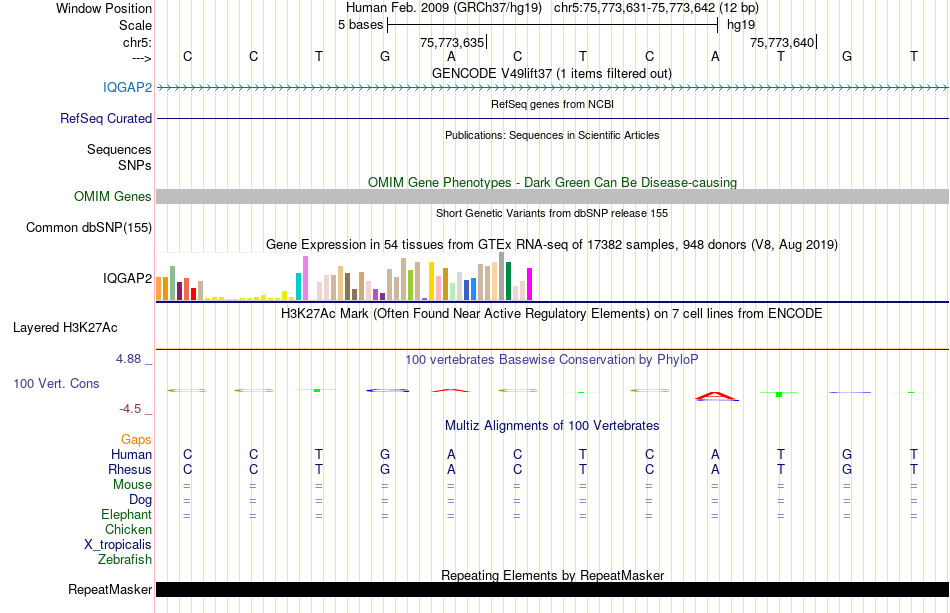The height and width of the screenshot is (613, 950).
Task: Click the H3K27Ac Mark track title
Action: (x=552, y=314)
